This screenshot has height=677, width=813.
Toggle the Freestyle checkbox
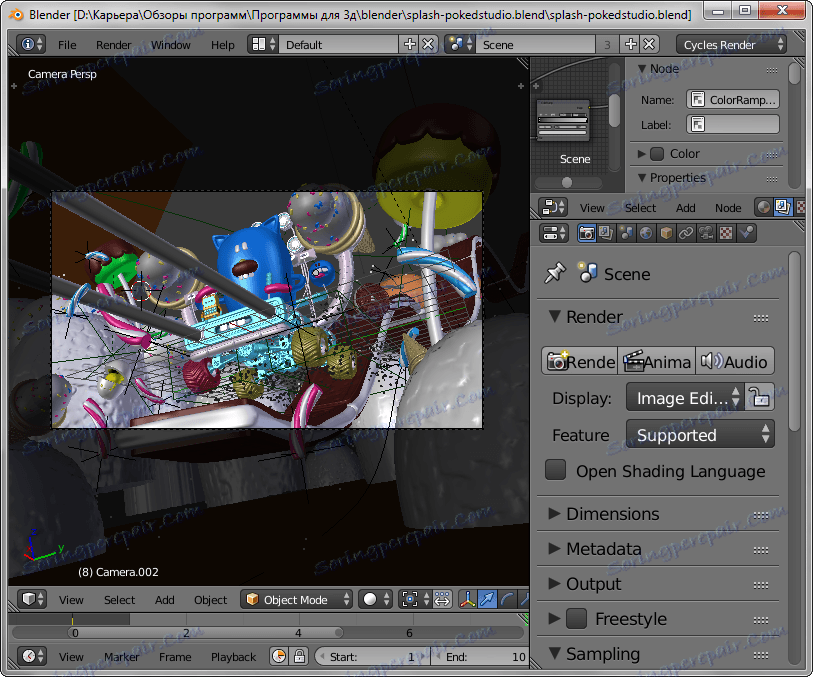point(576,619)
